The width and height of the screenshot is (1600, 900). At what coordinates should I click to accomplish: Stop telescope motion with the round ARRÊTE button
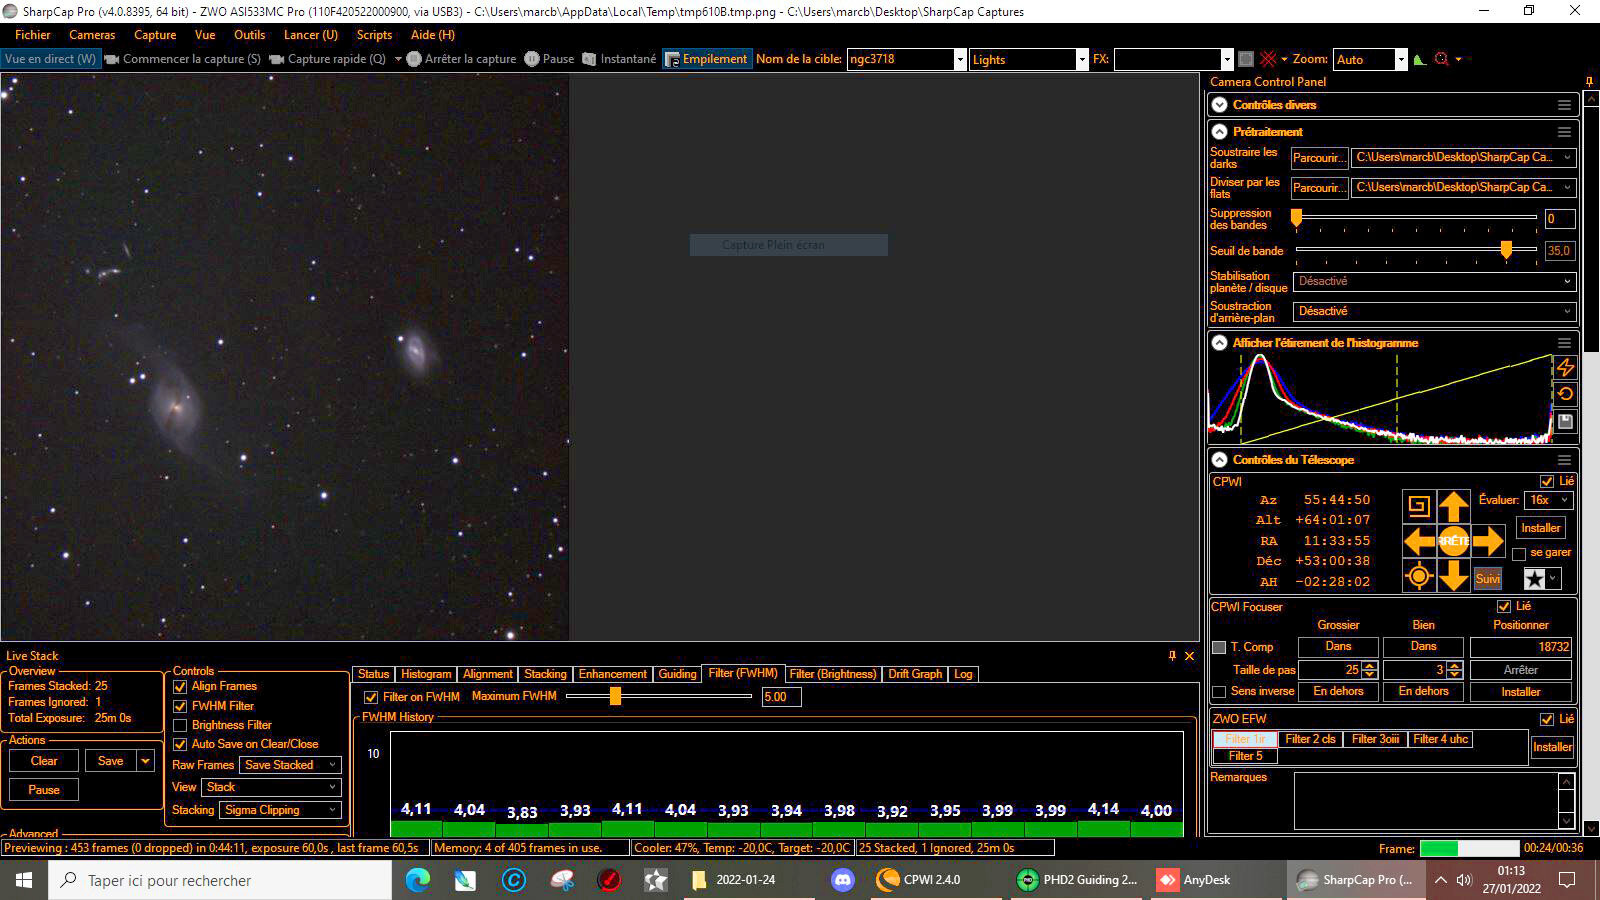pos(1453,541)
